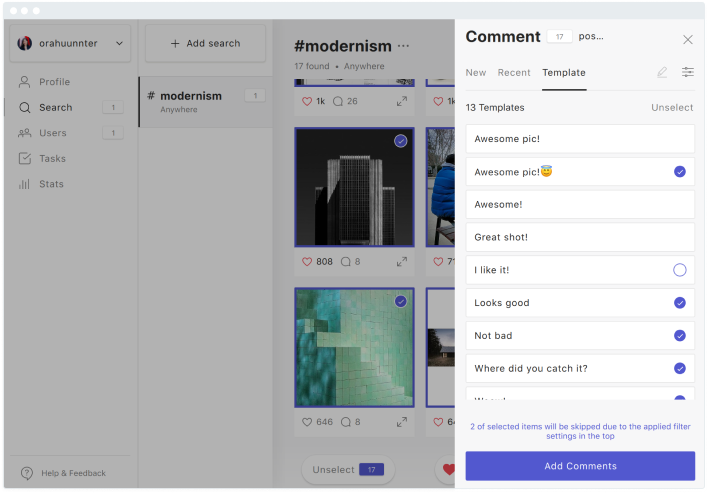Viewport: 708px width, 493px height.
Task: Open the blue jacket photo thumbnail
Action: coord(440,187)
